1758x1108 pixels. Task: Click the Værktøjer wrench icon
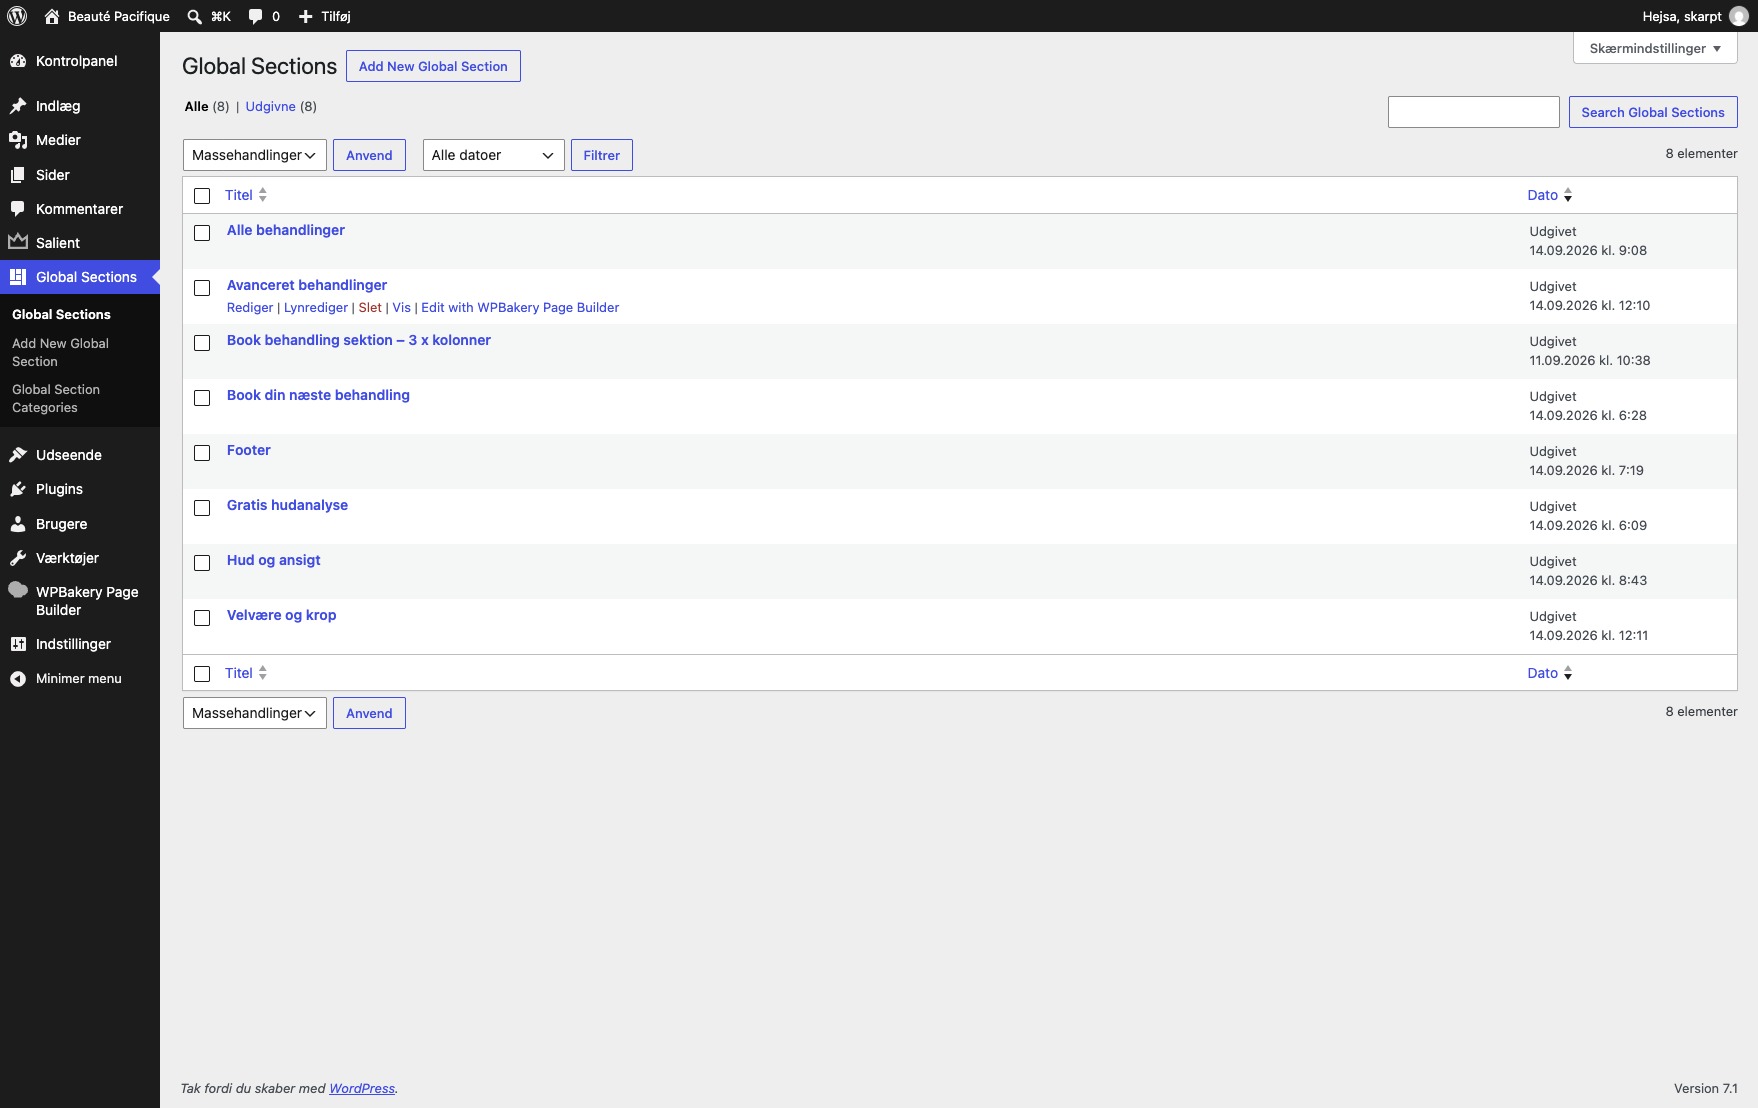point(18,558)
